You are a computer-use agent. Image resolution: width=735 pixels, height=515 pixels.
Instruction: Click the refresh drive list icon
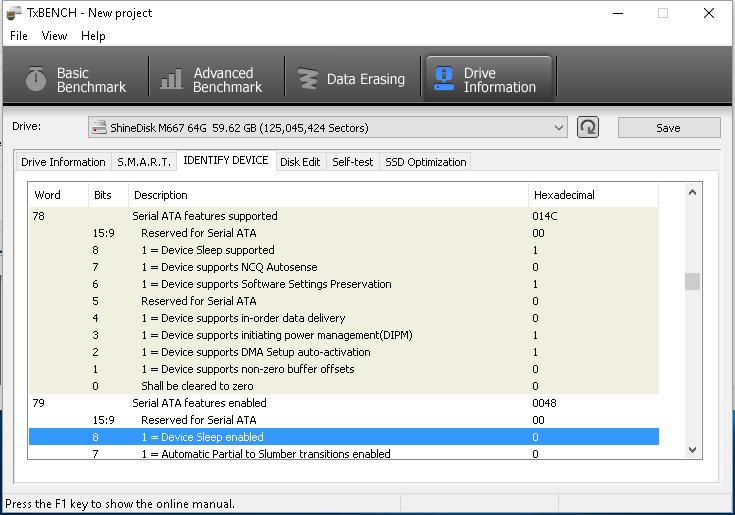click(589, 127)
